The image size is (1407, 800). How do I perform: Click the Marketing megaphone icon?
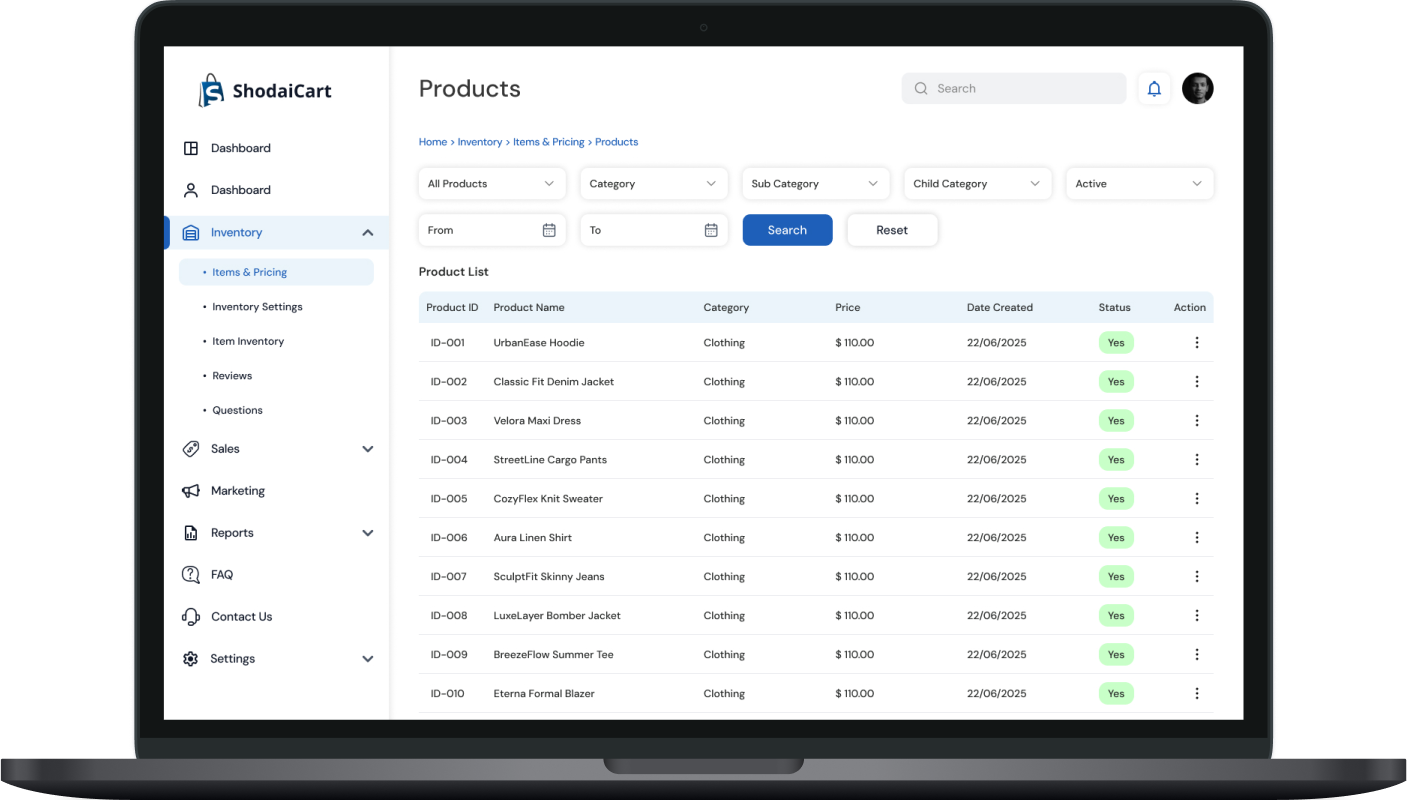tap(190, 491)
